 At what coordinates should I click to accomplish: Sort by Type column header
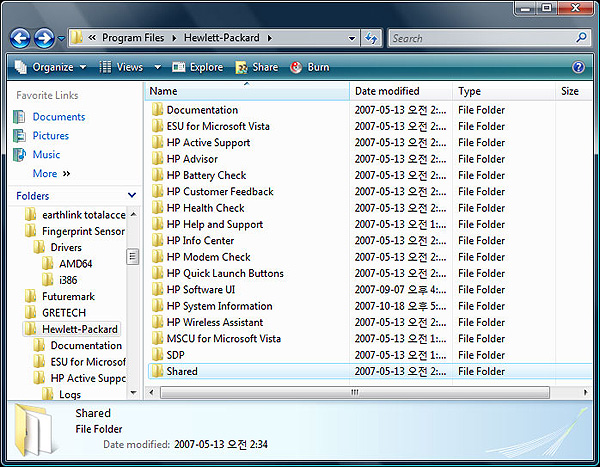tap(504, 91)
